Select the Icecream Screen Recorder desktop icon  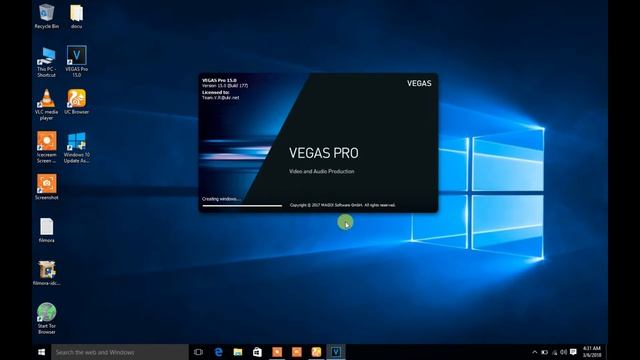pyautogui.click(x=47, y=147)
